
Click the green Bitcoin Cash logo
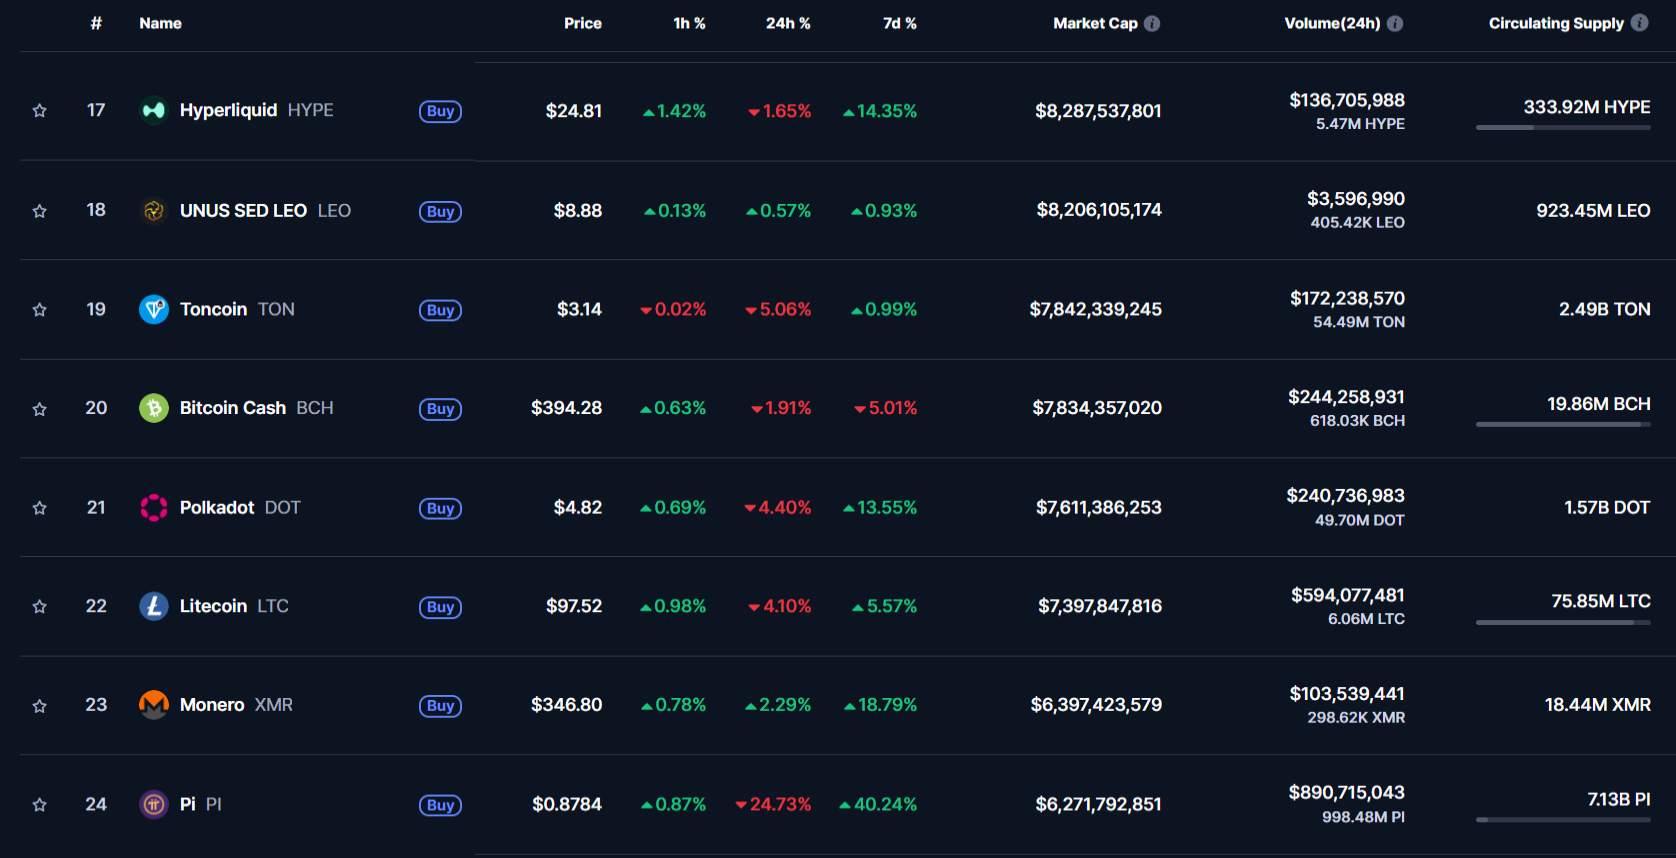point(154,408)
